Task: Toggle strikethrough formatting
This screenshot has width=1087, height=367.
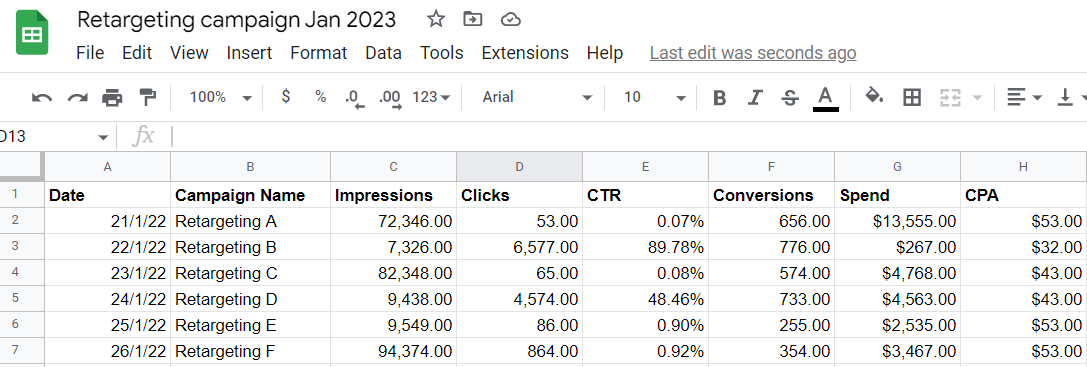Action: 790,98
